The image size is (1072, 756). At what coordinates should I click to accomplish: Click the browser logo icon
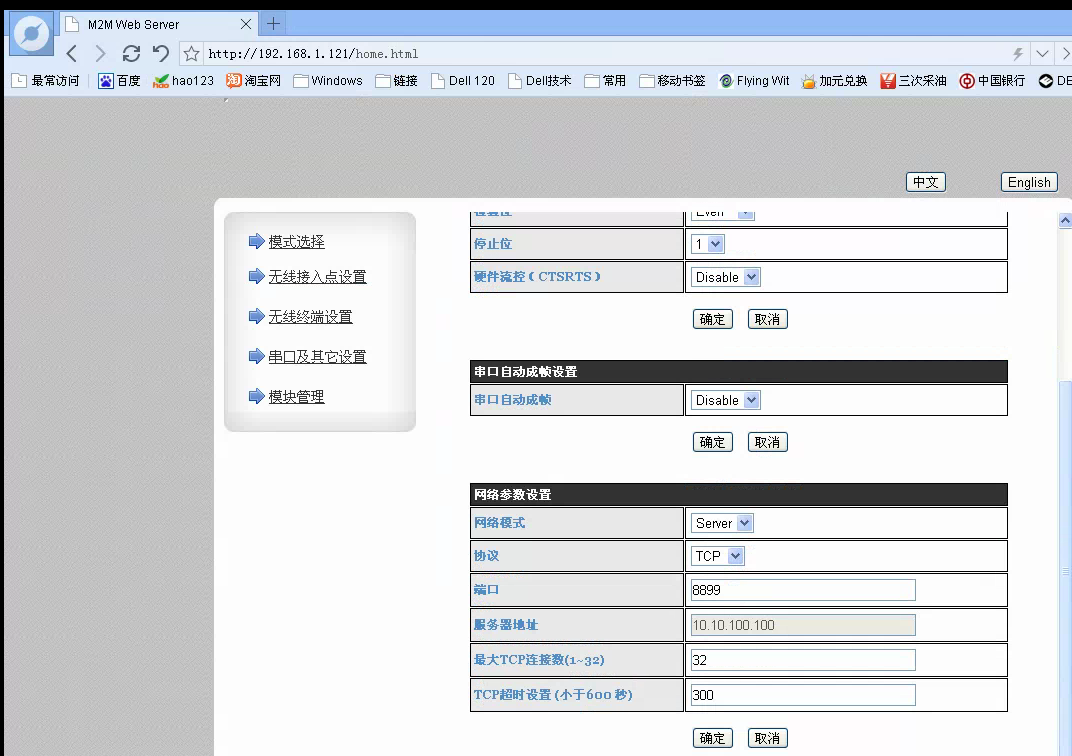tap(31, 33)
